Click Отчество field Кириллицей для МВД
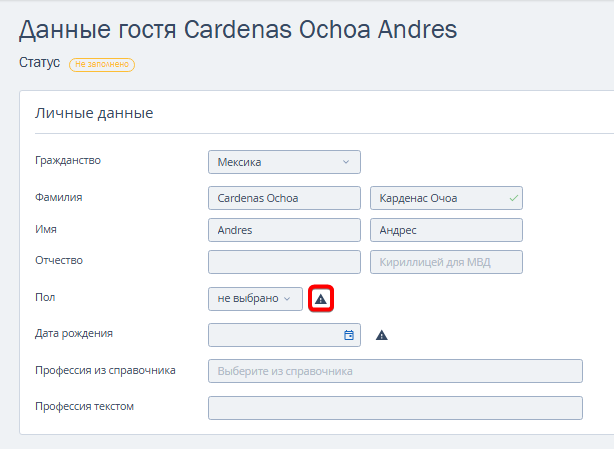The image size is (614, 449). click(x=446, y=262)
